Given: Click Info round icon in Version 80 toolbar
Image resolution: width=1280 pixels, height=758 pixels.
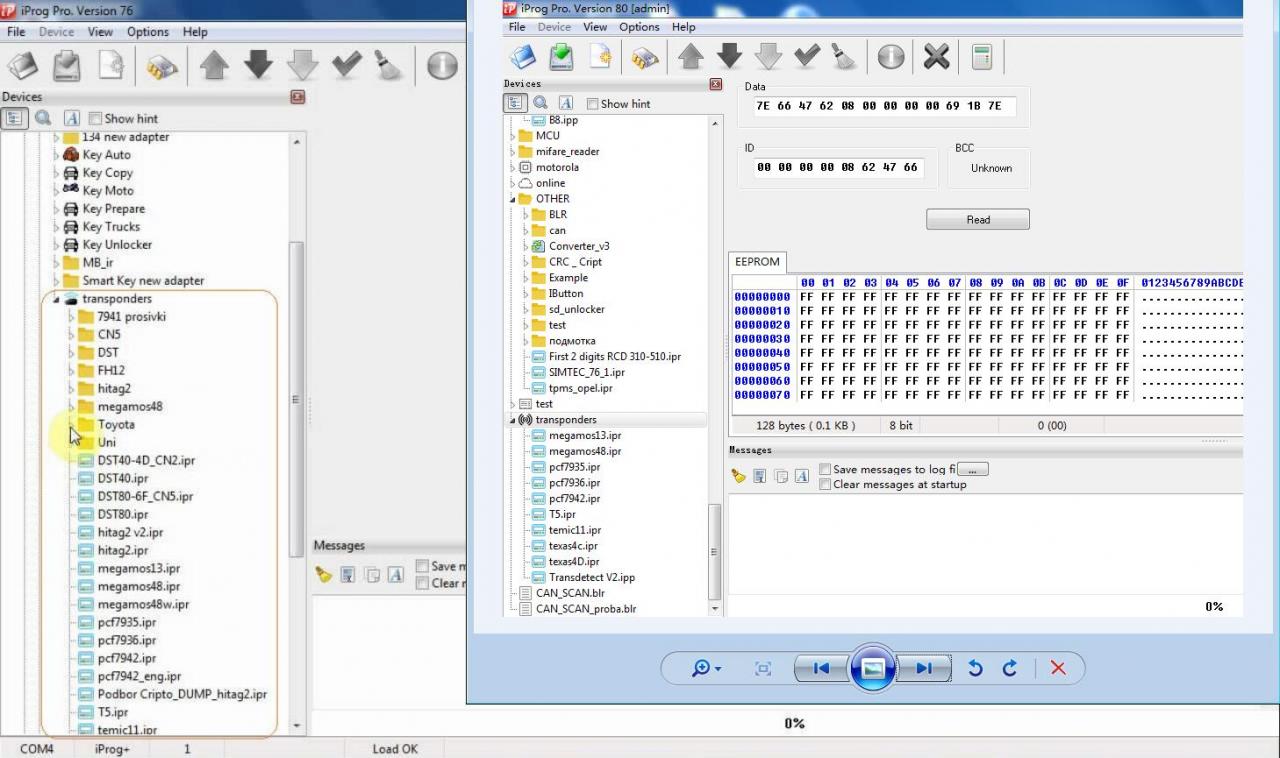Looking at the screenshot, I should (x=890, y=57).
